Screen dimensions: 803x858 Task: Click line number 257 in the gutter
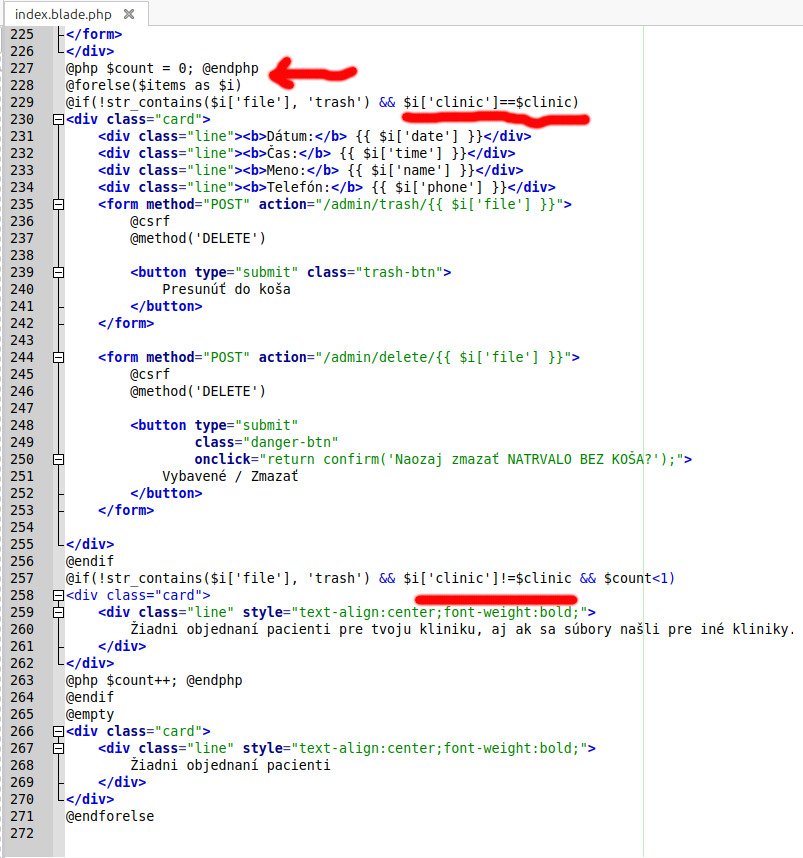click(21, 578)
